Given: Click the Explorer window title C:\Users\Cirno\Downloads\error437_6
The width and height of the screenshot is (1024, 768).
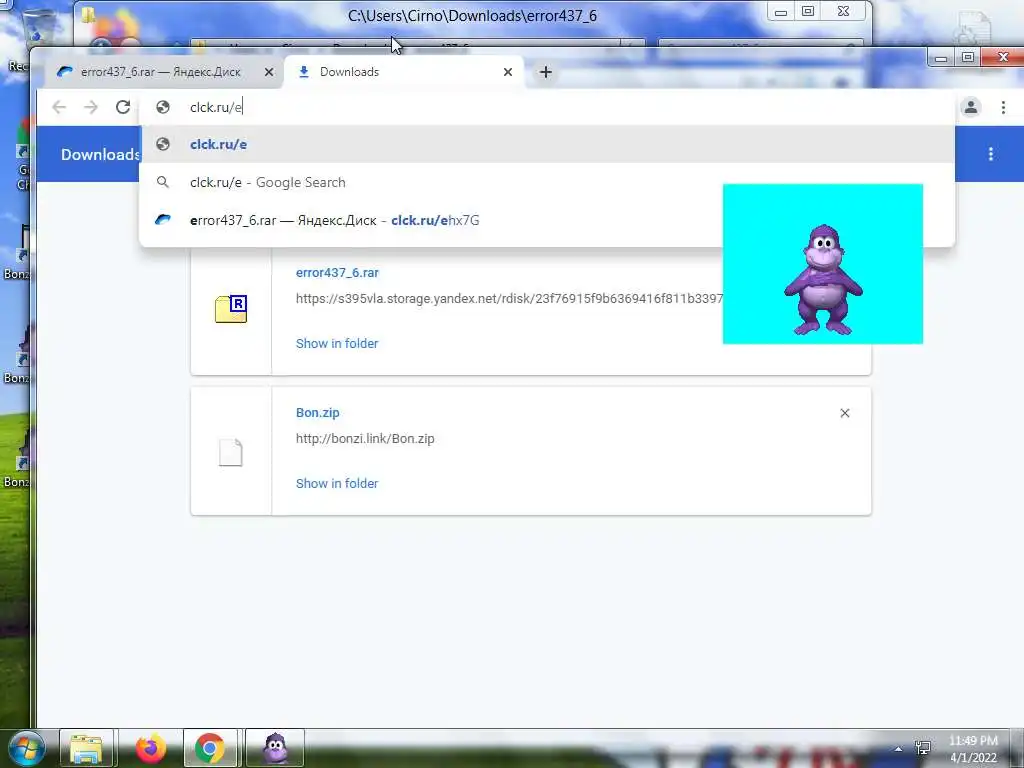Looking at the screenshot, I should (x=472, y=16).
